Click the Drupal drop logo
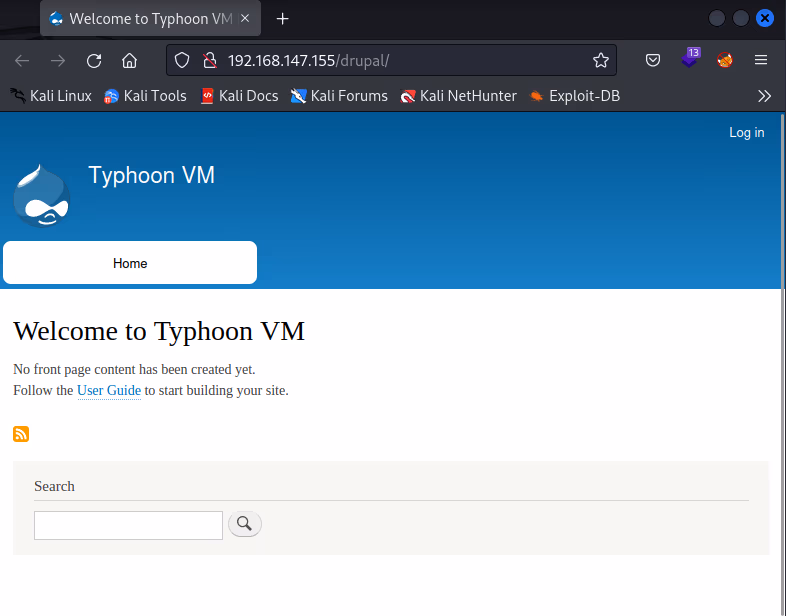Viewport: 786px width, 616px height. point(42,195)
